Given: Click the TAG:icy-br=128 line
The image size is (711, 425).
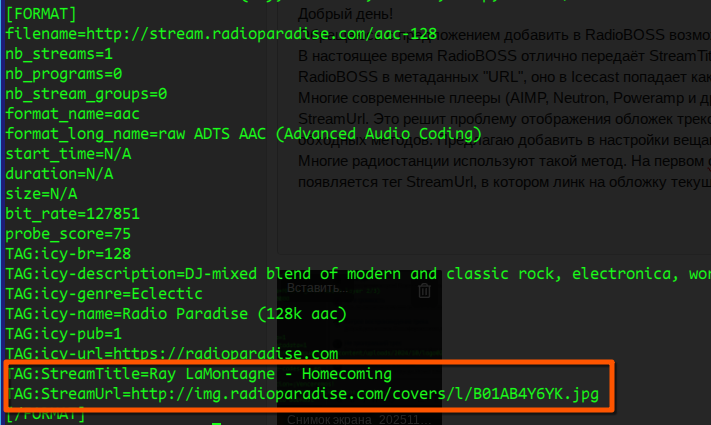Looking at the screenshot, I should (68, 254).
